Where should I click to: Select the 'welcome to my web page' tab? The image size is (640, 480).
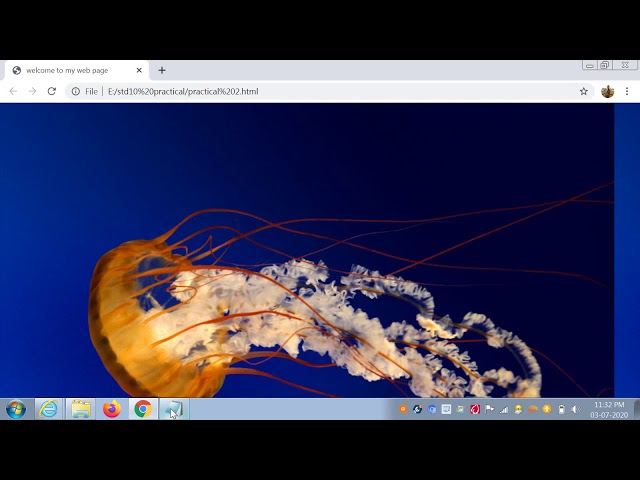[72, 70]
